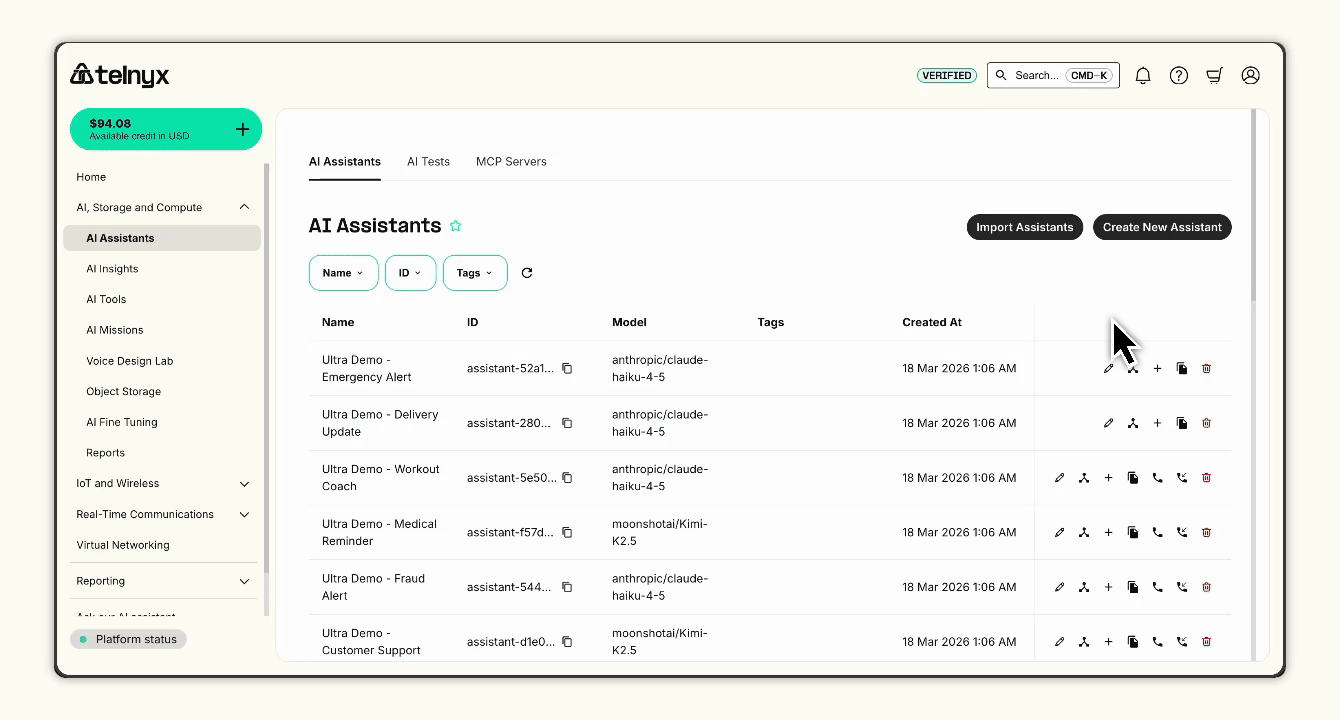The height and width of the screenshot is (720, 1340).
Task: Open the Tags filter dropdown
Action: (x=474, y=273)
